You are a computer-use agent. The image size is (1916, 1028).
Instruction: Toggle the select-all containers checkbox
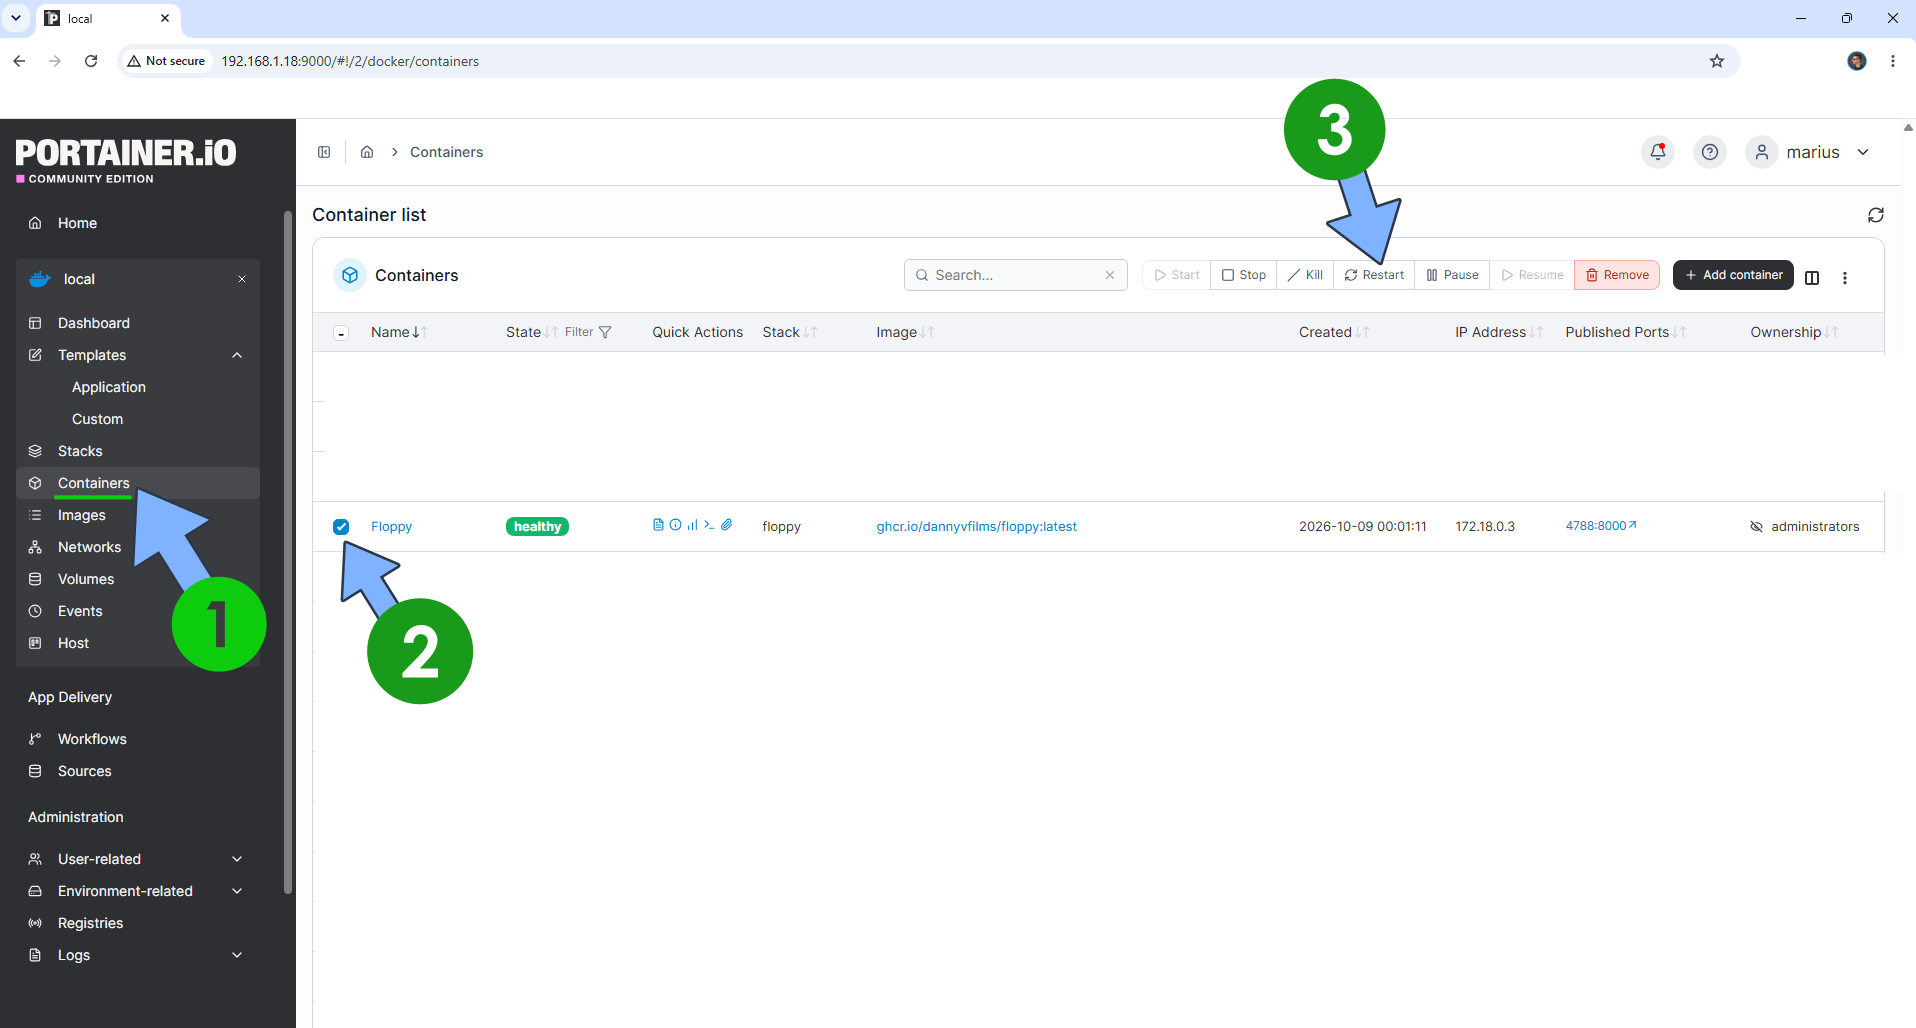pos(341,333)
